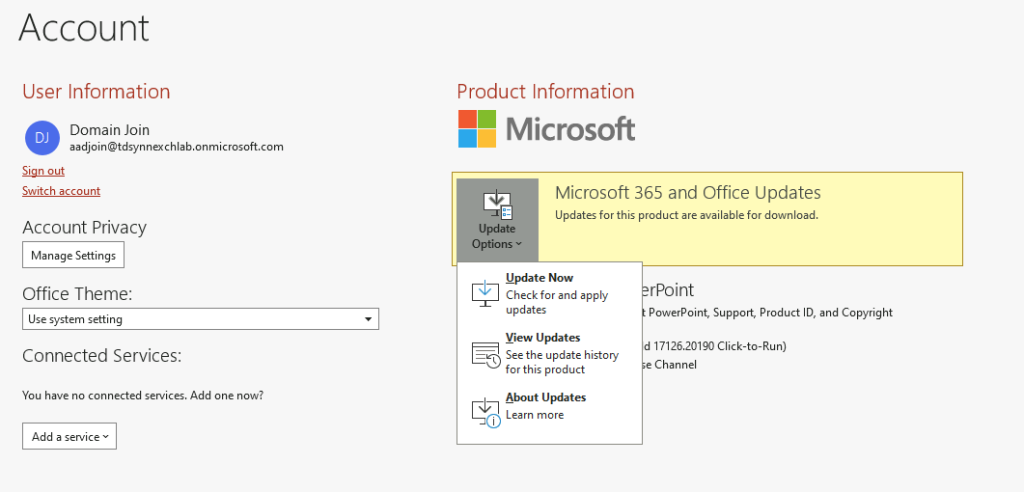The width and height of the screenshot is (1024, 492).
Task: Click 'Updates for this product are available' text
Action: [x=686, y=215]
